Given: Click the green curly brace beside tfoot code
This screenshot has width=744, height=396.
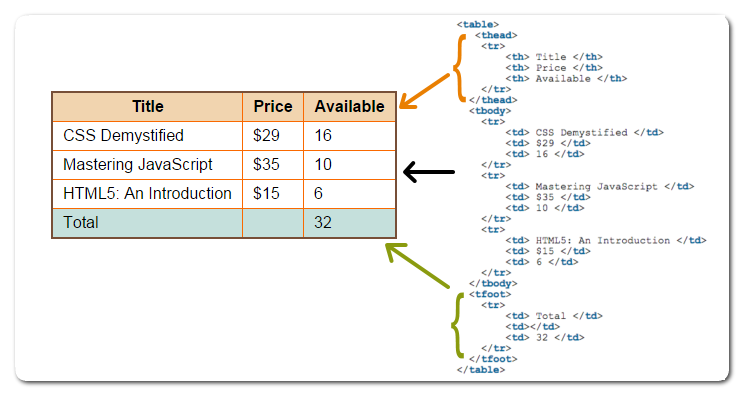Looking at the screenshot, I should [x=457, y=325].
